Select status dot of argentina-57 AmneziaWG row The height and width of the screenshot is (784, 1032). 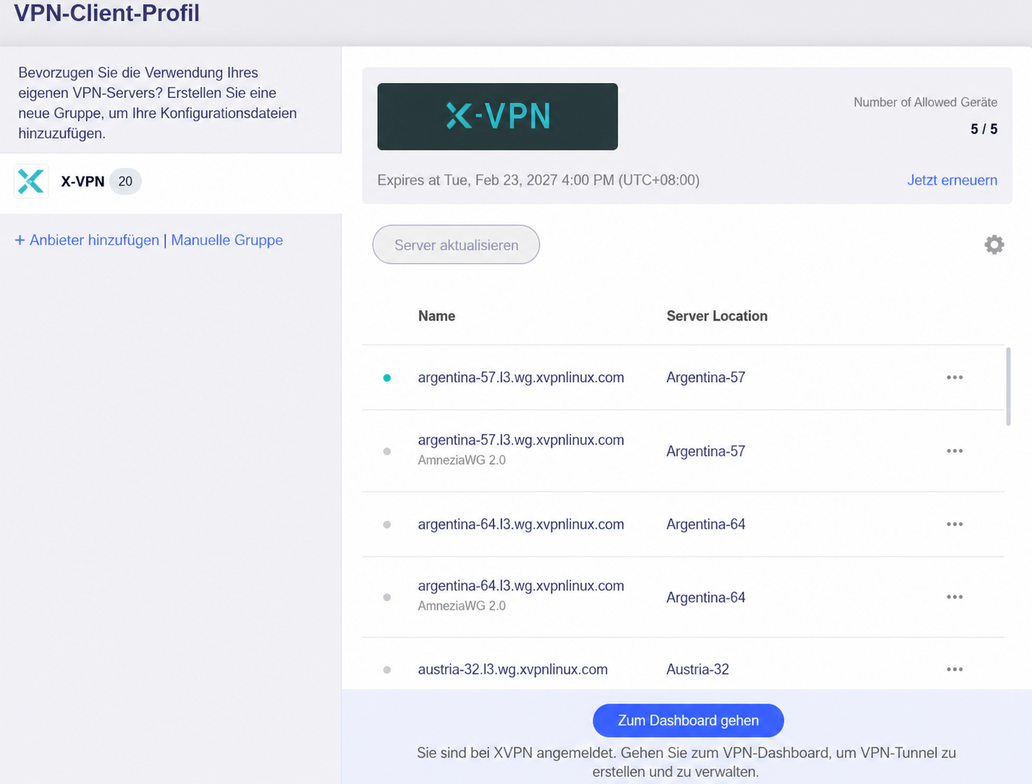(x=387, y=452)
